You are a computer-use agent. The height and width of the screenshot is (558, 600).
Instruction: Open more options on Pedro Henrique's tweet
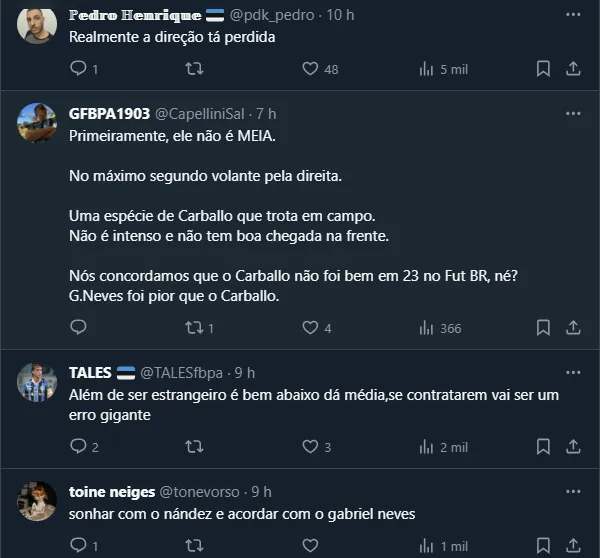(573, 15)
